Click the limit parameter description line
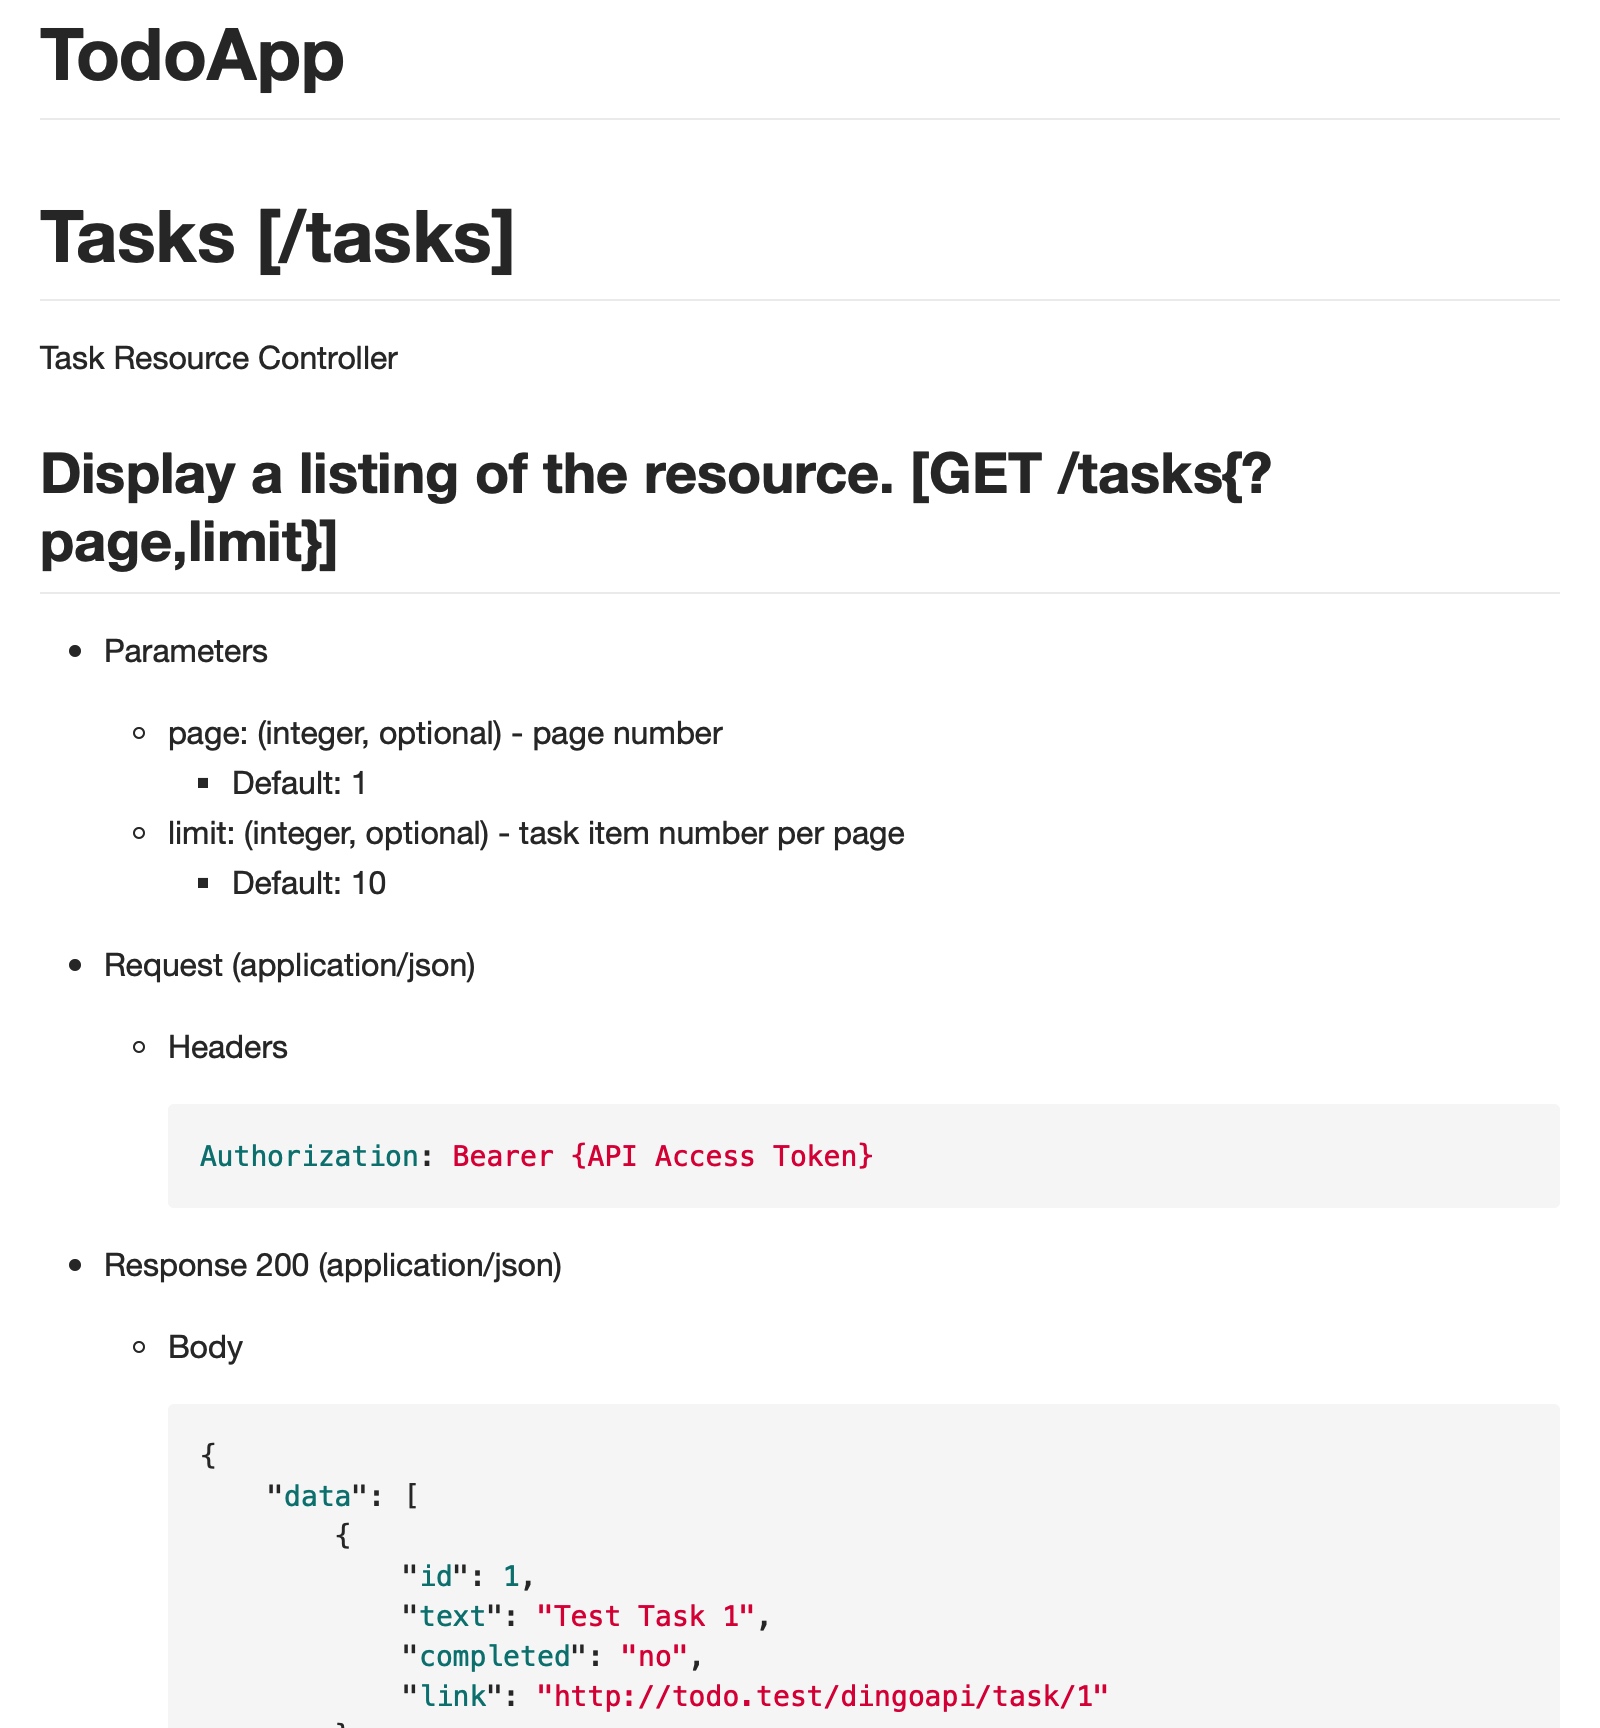This screenshot has height=1728, width=1600. click(536, 833)
